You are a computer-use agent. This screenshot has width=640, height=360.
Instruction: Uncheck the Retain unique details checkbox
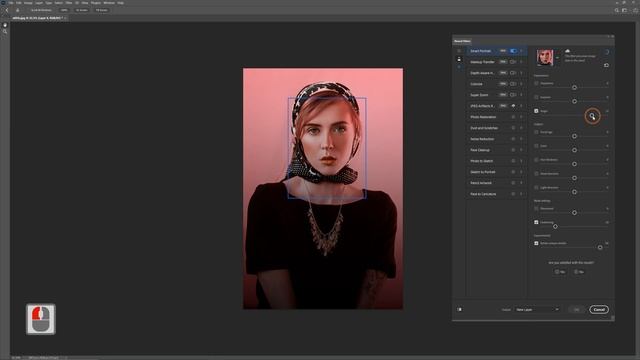pos(536,243)
